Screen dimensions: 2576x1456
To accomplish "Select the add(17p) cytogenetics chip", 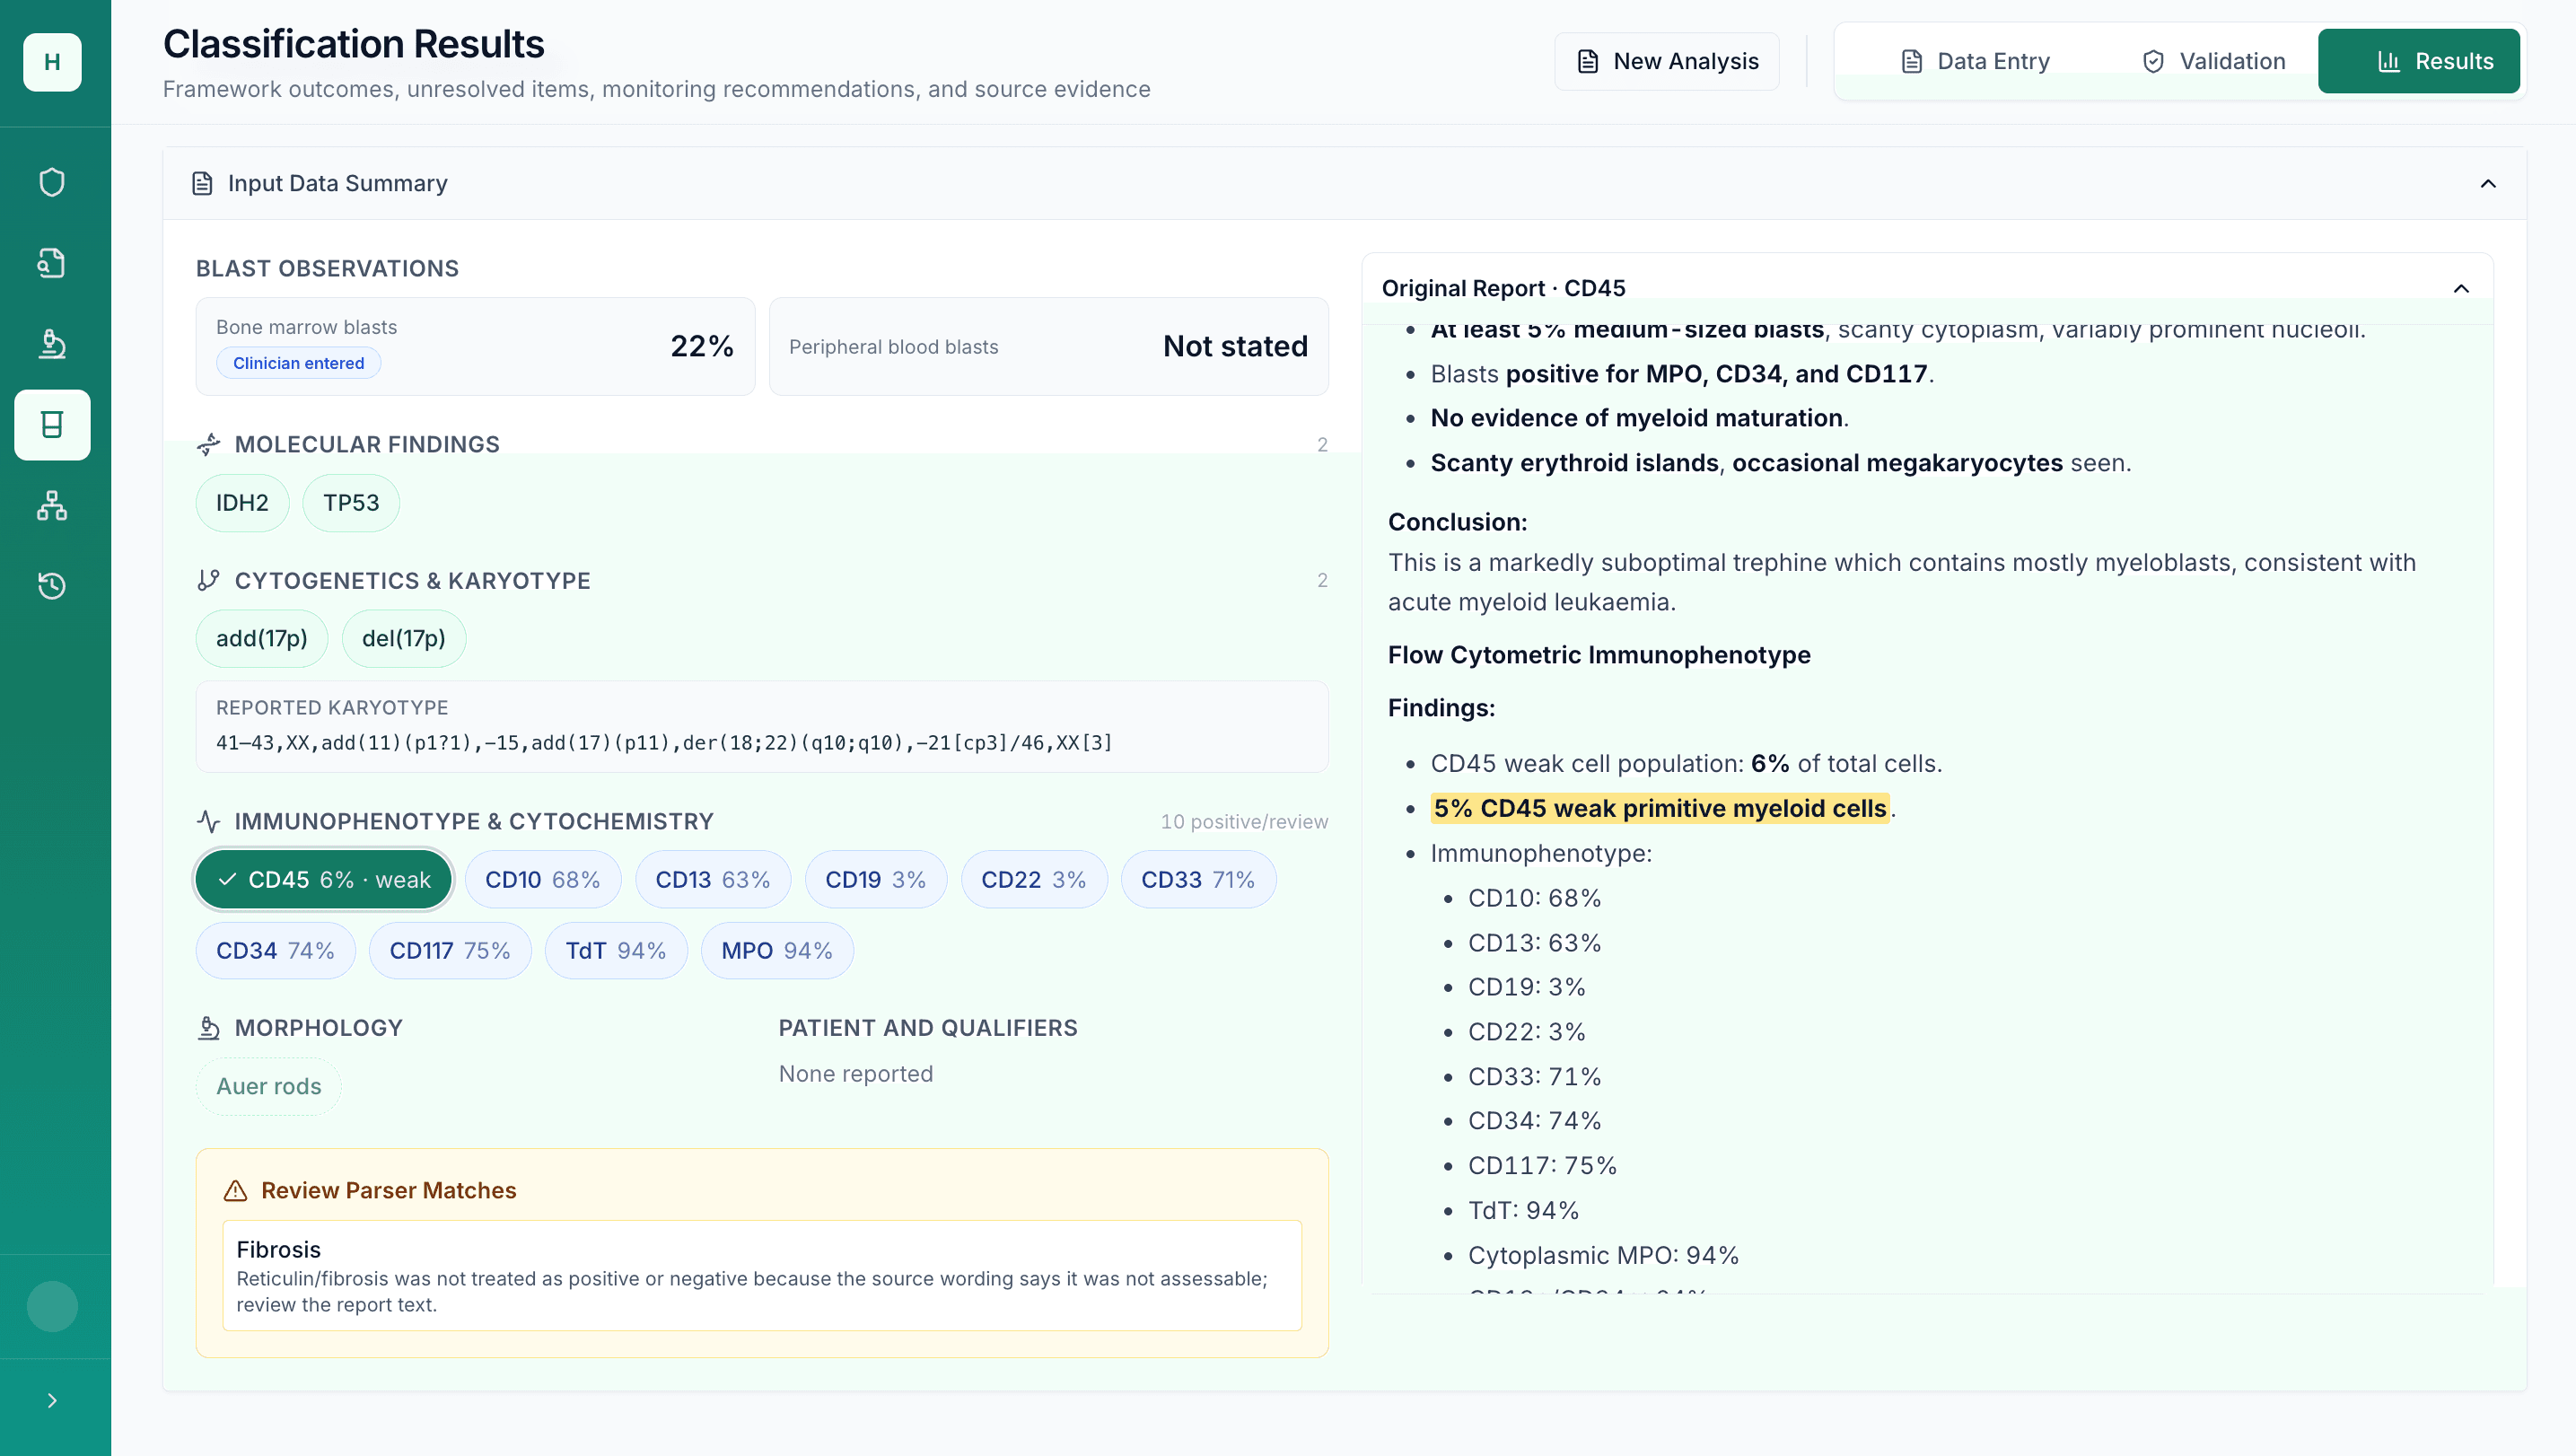I will click(x=262, y=639).
